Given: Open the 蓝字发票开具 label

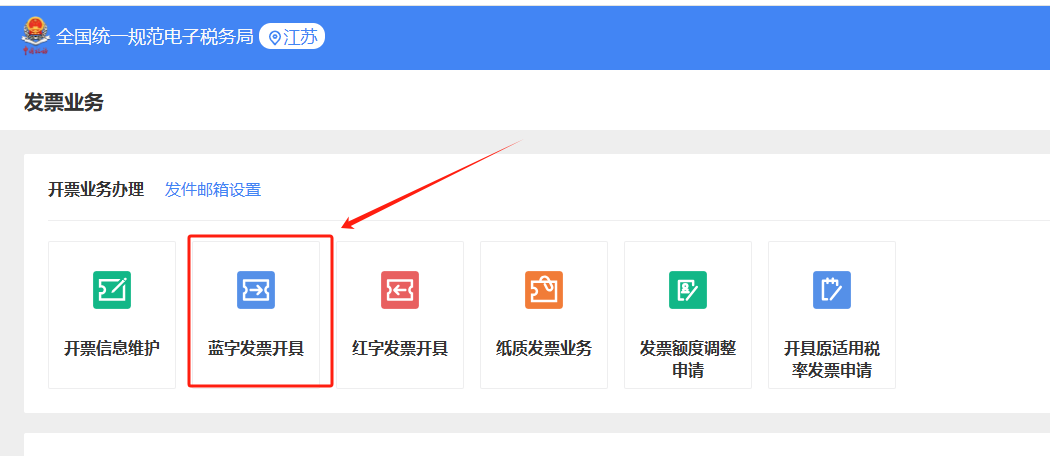Looking at the screenshot, I should (x=256, y=349).
